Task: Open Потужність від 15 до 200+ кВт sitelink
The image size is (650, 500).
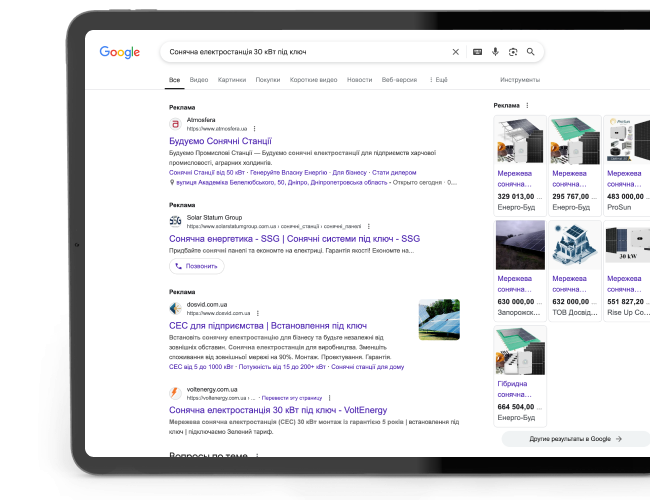Action: click(282, 367)
